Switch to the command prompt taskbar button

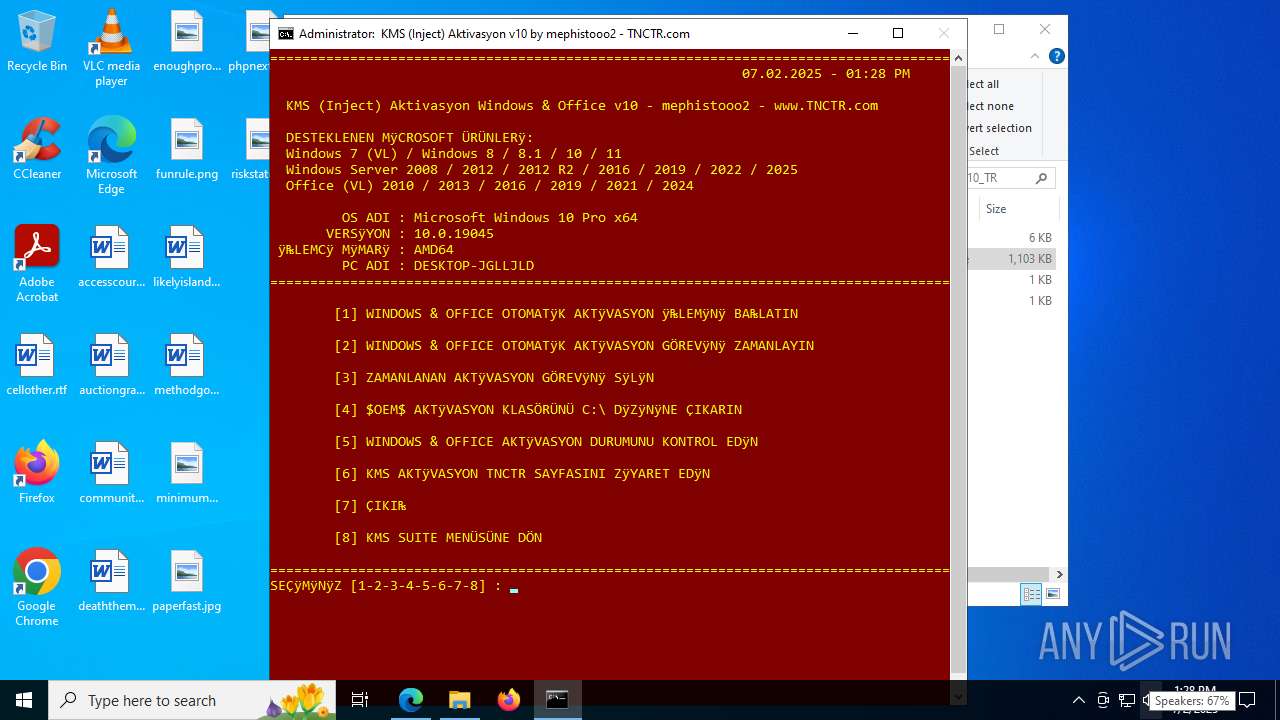tap(557, 700)
